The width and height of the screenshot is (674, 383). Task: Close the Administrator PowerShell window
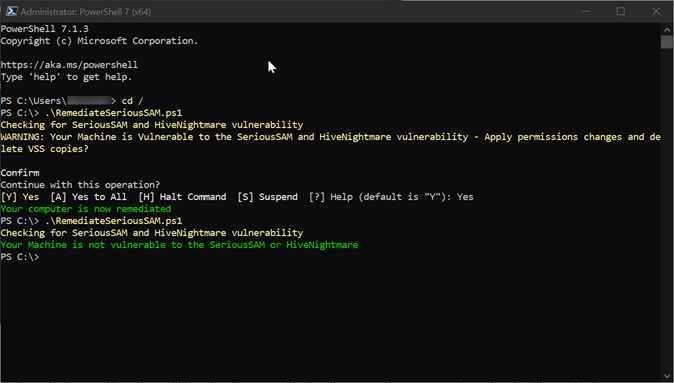[656, 12]
